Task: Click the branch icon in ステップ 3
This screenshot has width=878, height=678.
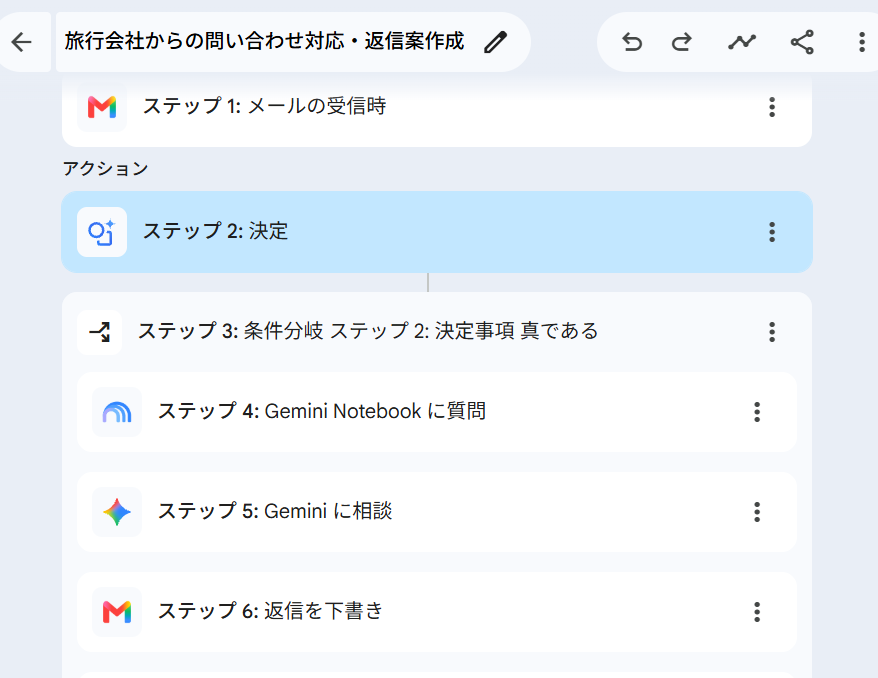Action: (100, 332)
